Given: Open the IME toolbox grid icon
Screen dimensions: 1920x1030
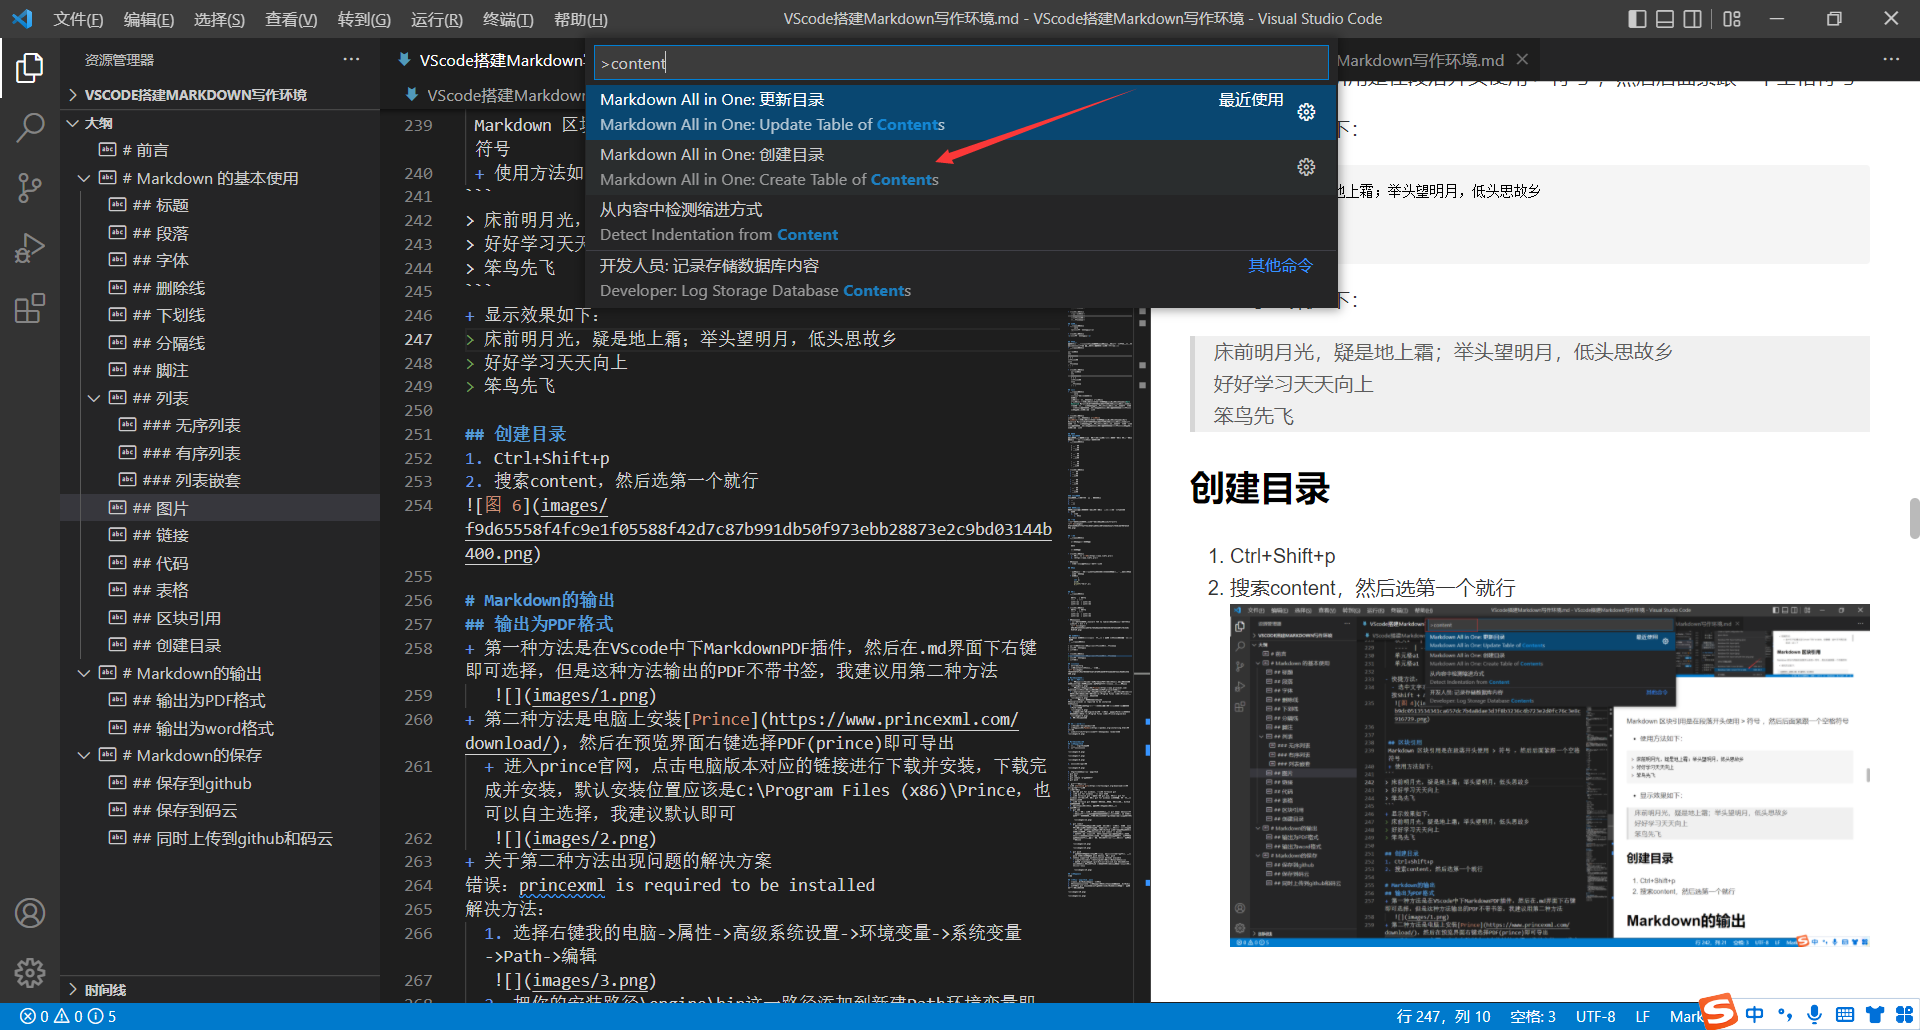Looking at the screenshot, I should (1904, 1015).
